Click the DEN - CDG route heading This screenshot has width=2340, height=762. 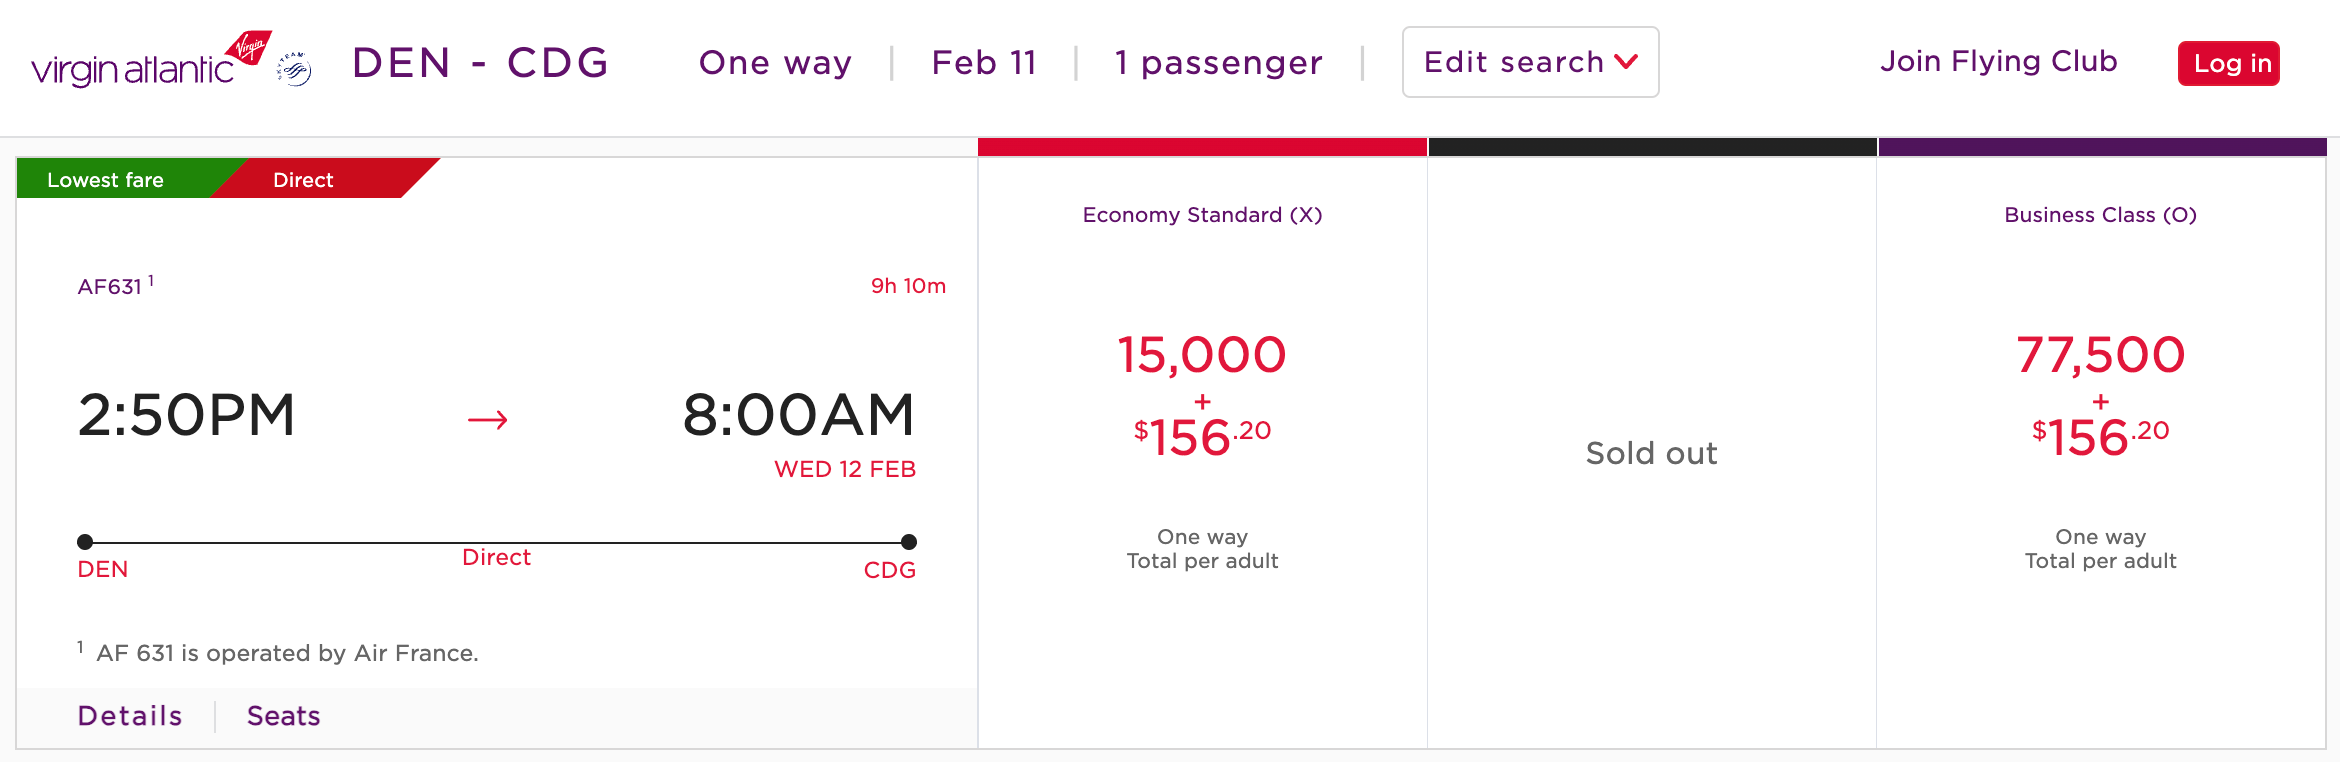(480, 63)
